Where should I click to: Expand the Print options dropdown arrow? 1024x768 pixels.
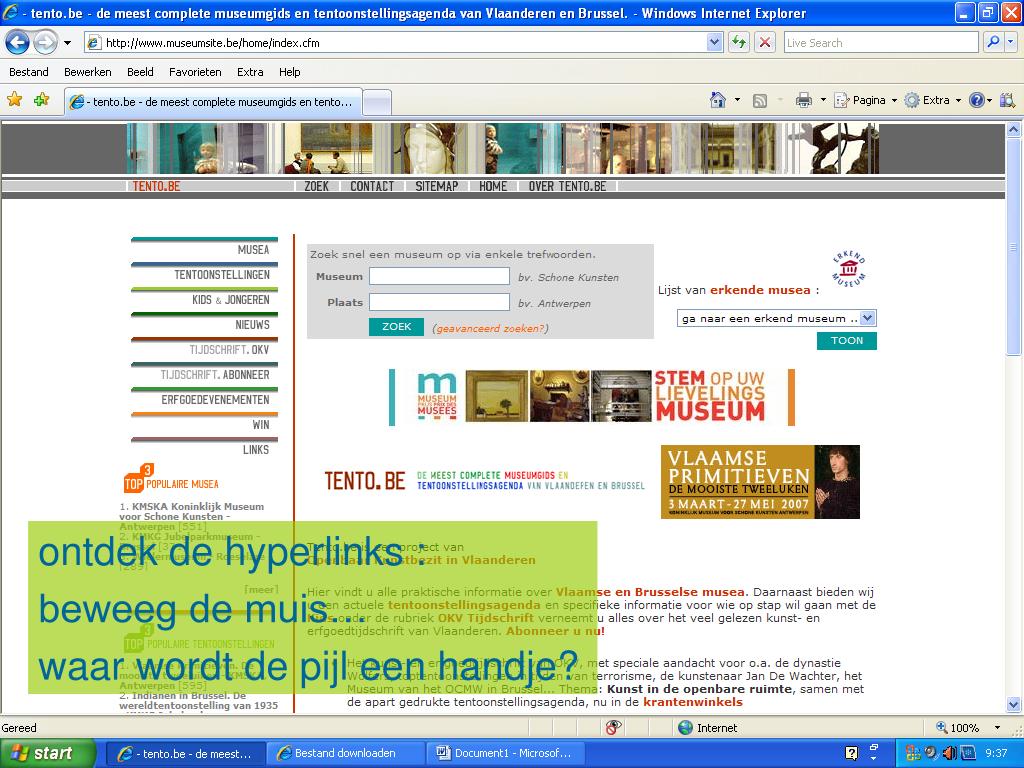[x=823, y=100]
